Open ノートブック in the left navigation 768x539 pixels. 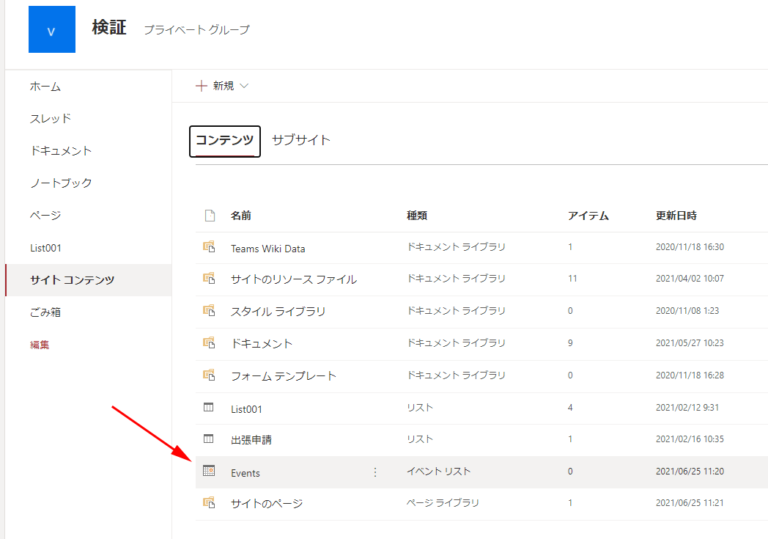[61, 183]
